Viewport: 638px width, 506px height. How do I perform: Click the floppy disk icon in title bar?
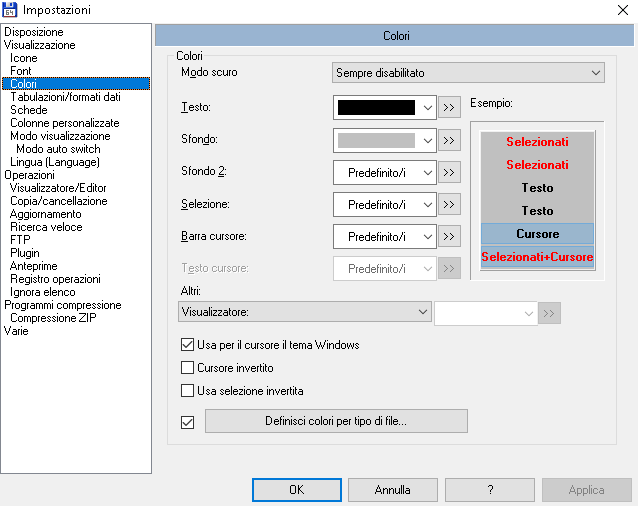point(9,10)
